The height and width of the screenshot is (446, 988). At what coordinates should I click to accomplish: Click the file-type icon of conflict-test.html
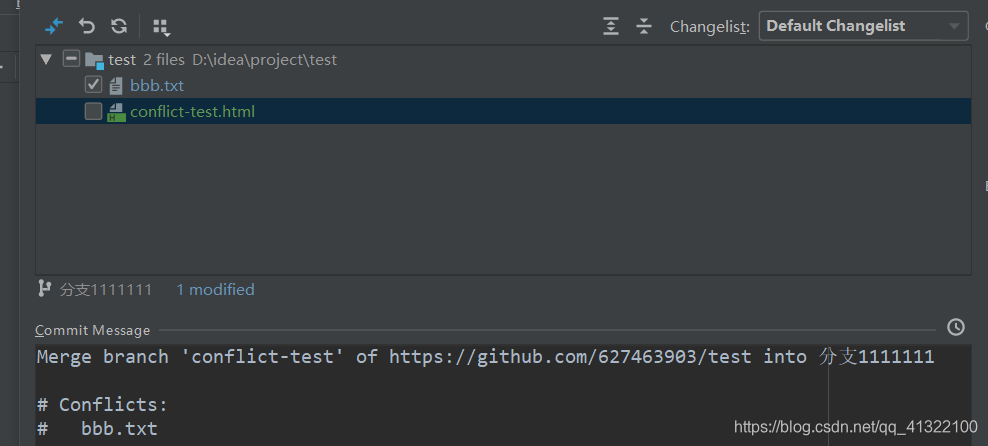point(116,111)
